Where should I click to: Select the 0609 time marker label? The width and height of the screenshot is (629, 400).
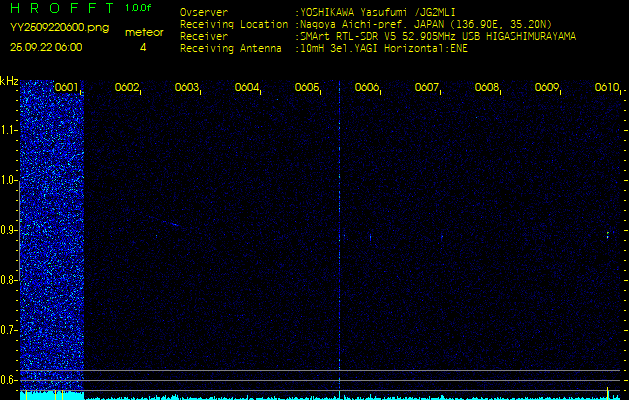[547, 87]
